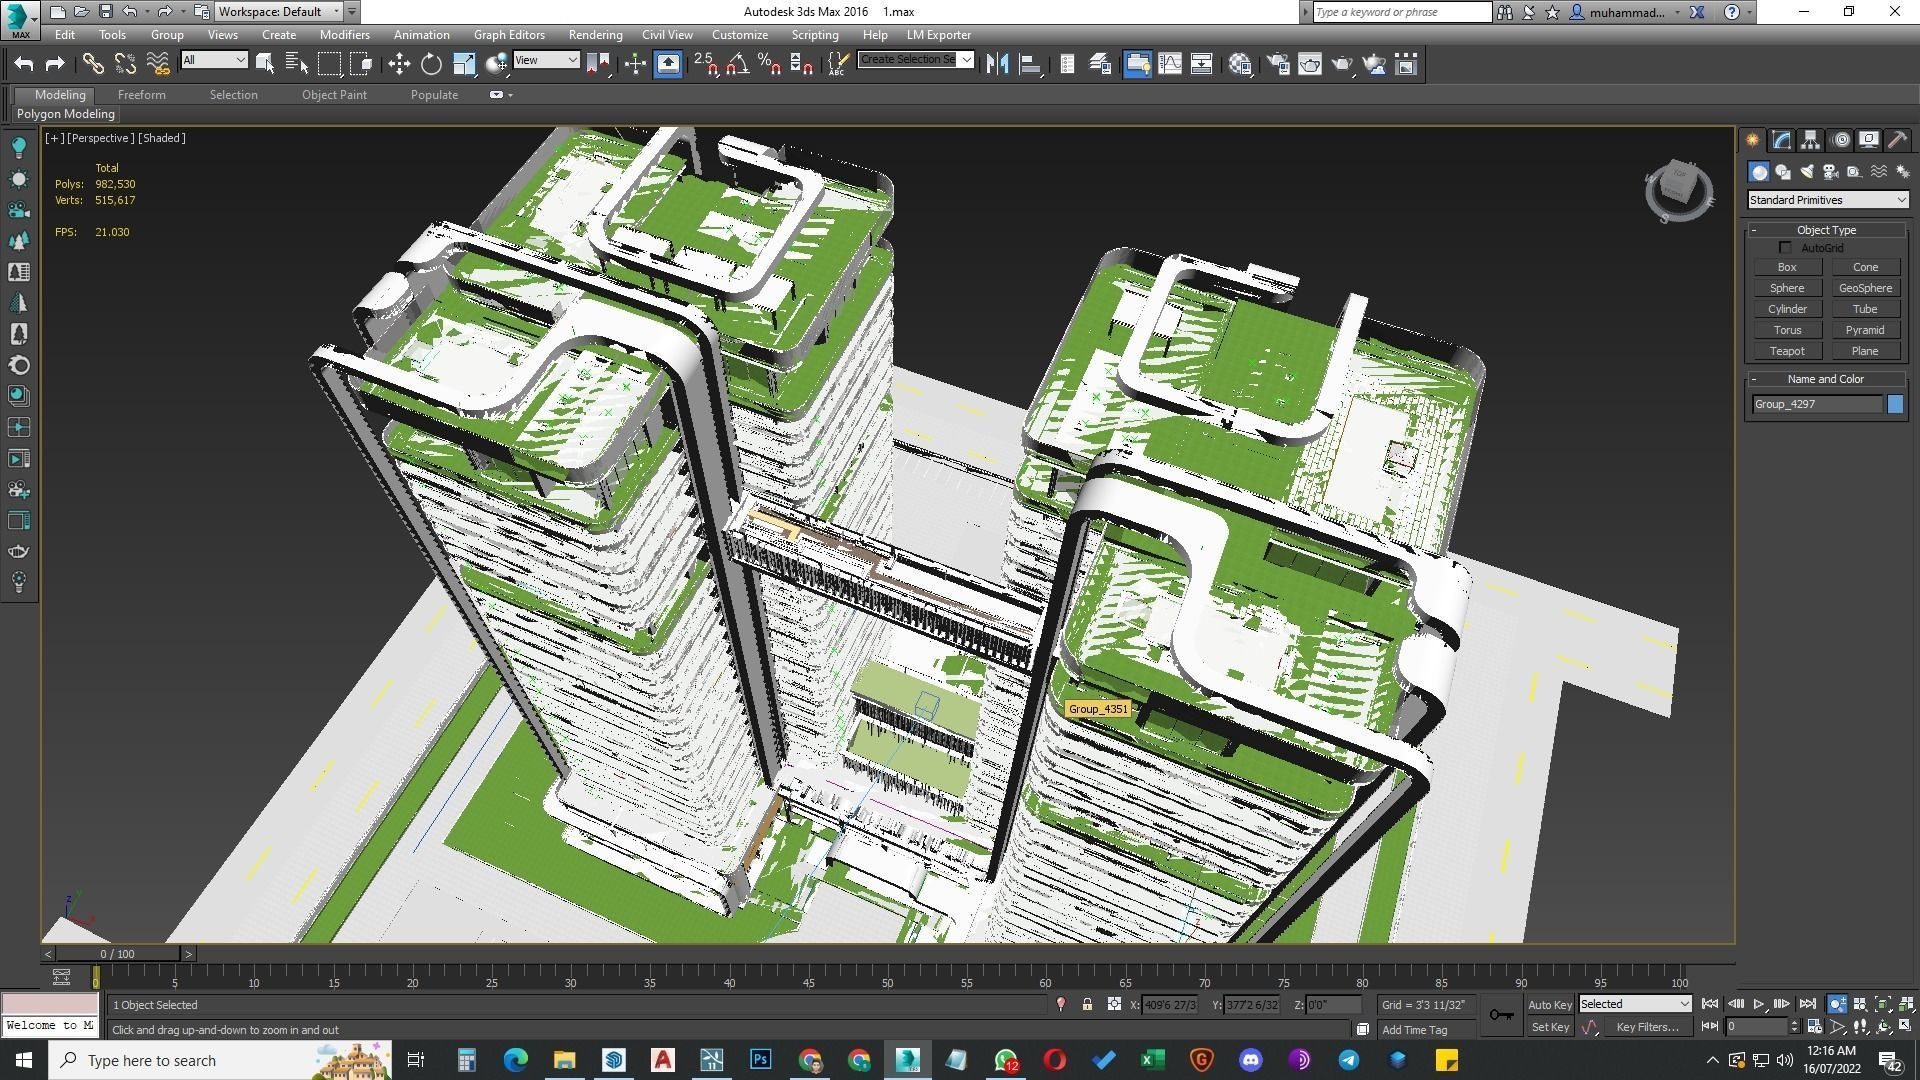The image size is (1920, 1080).
Task: Expand the ribbon options arrow after Populate
Action: 501,95
